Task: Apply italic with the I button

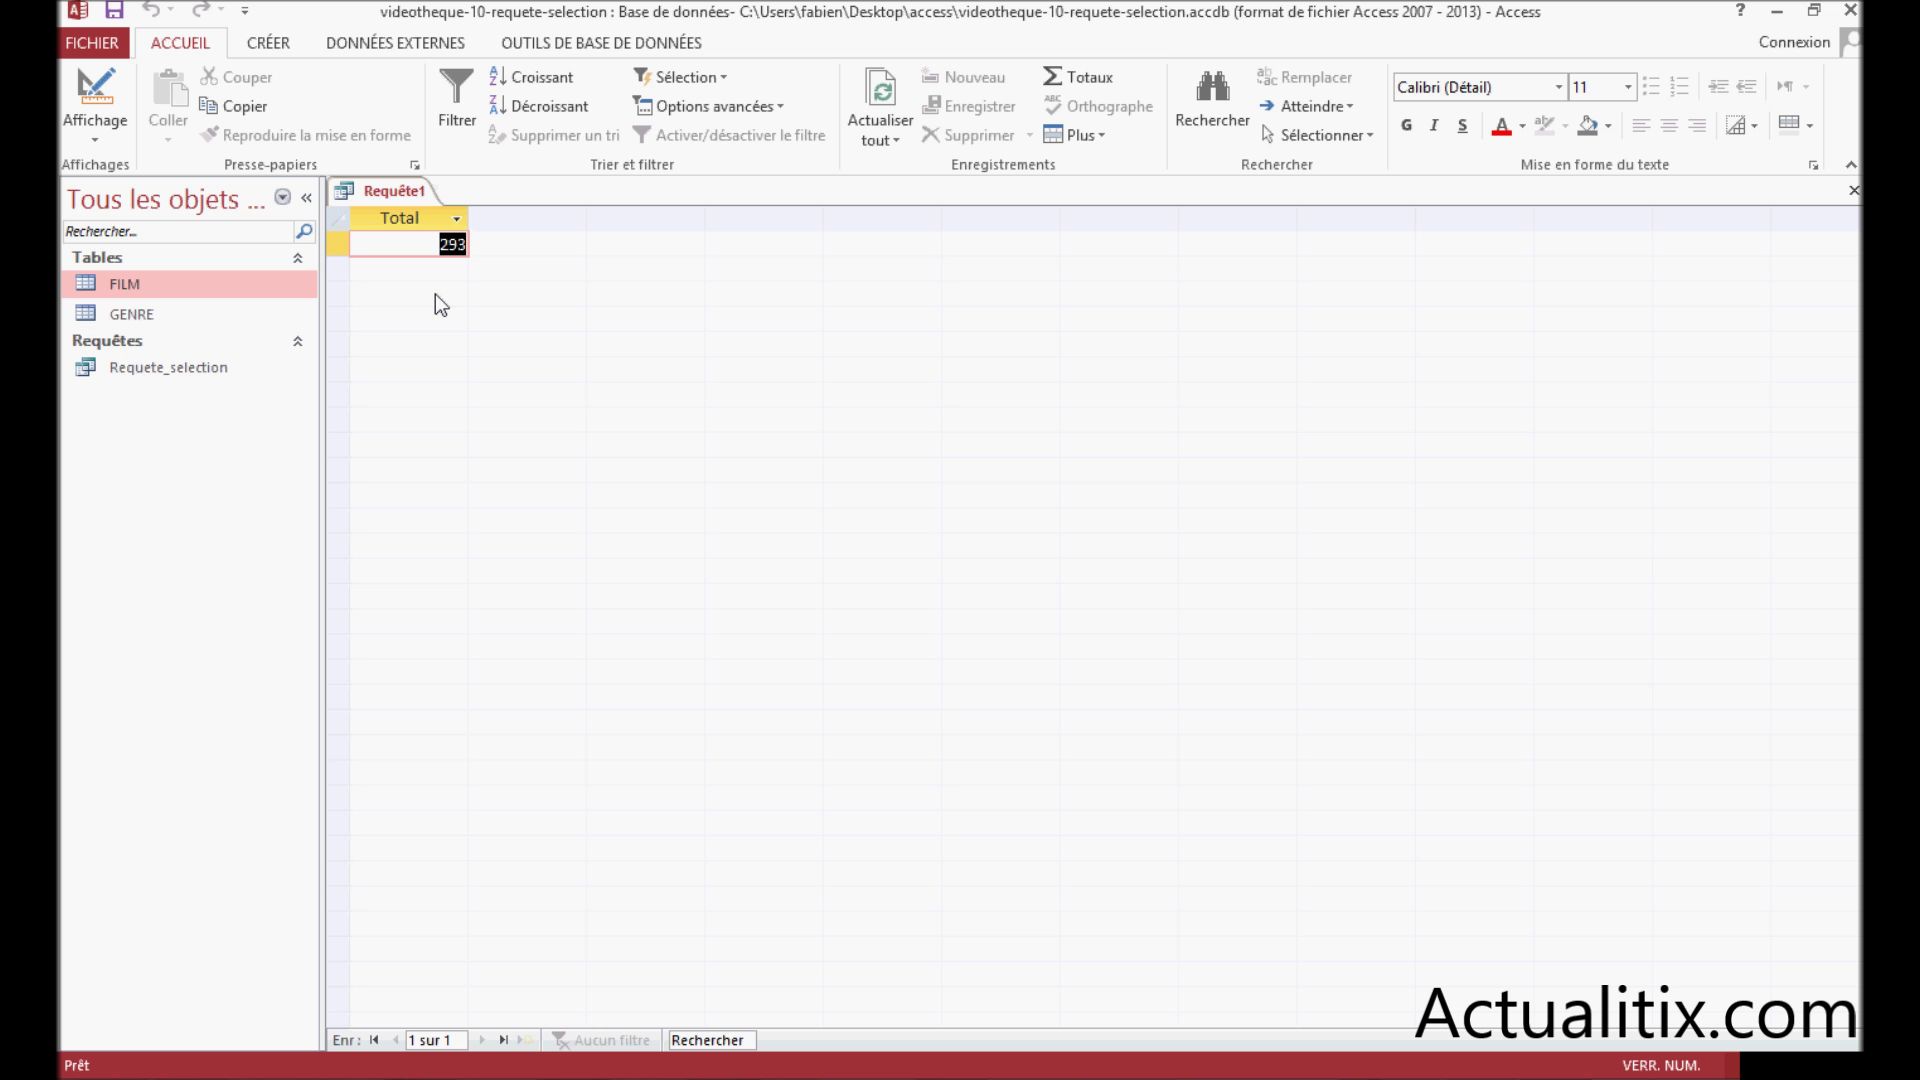Action: (1434, 125)
